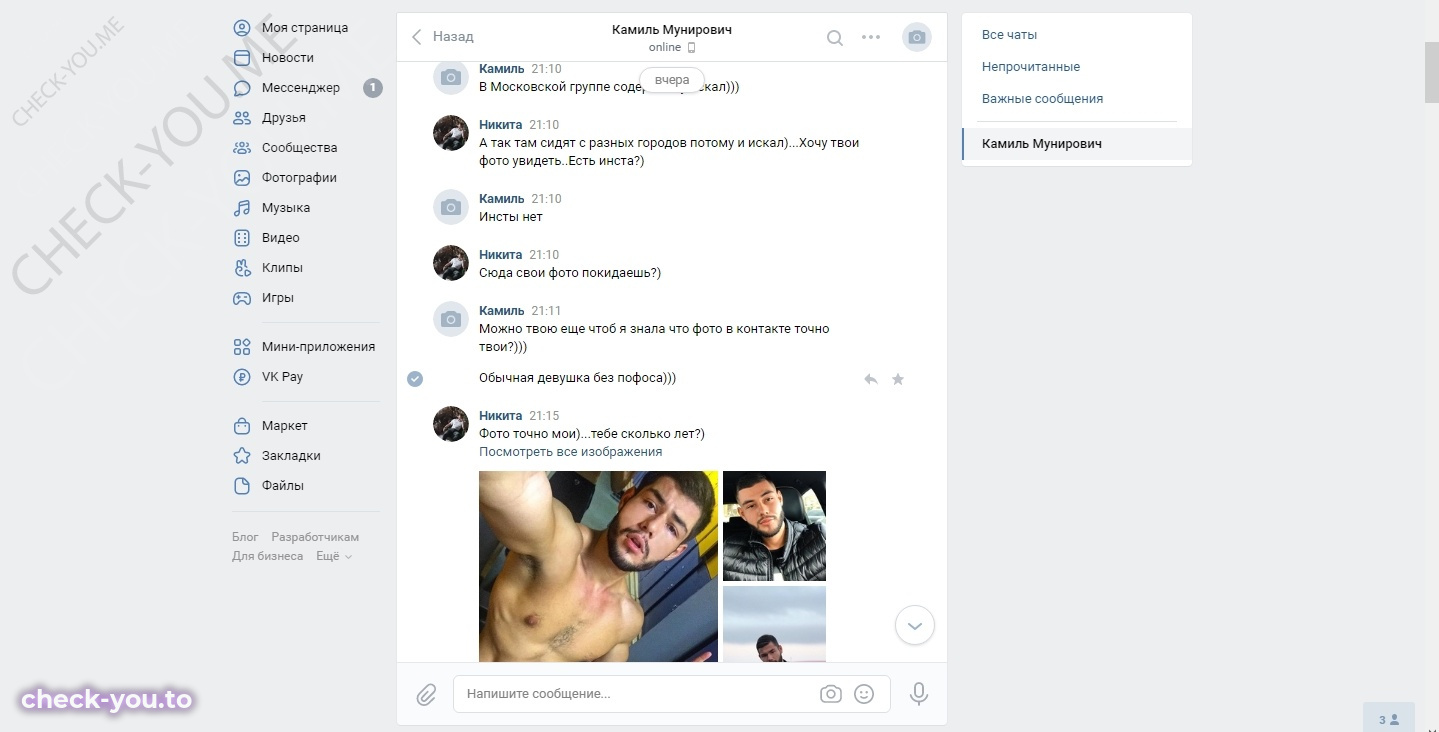Open Никита avatar at 21:15 message
Image resolution: width=1439 pixels, height=732 pixels.
point(451,424)
